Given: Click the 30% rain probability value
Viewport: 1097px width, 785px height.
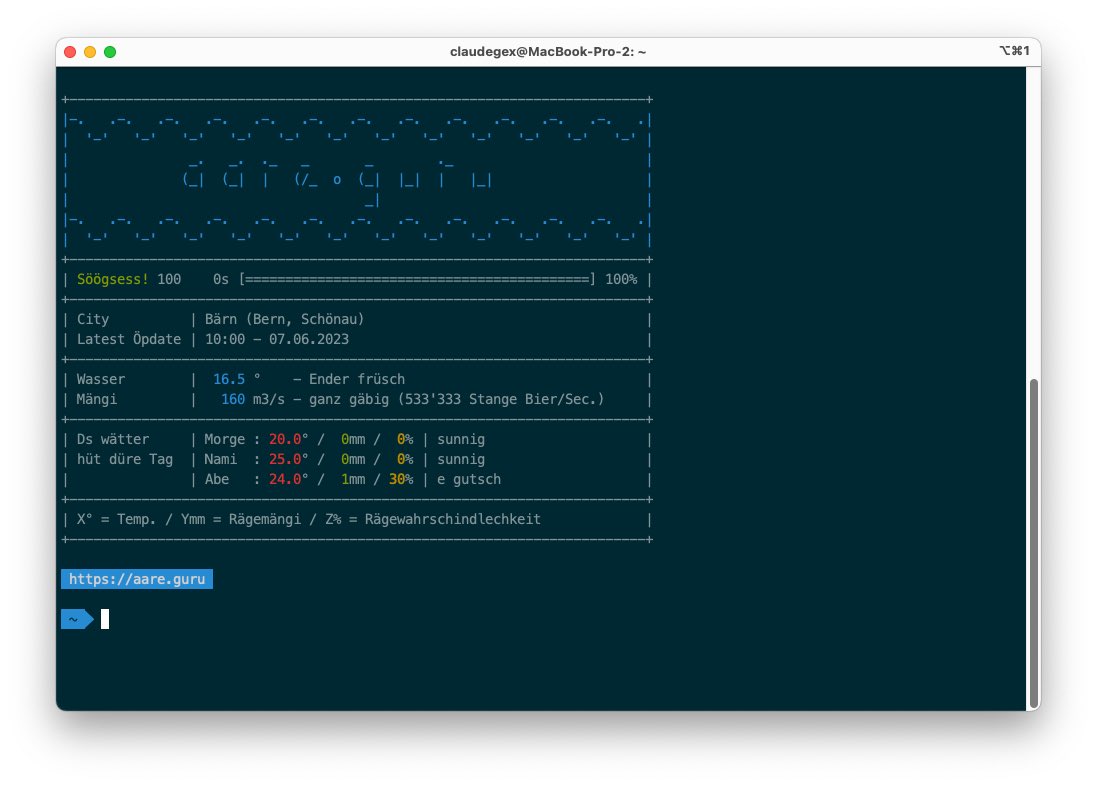Looking at the screenshot, I should click(x=401, y=479).
